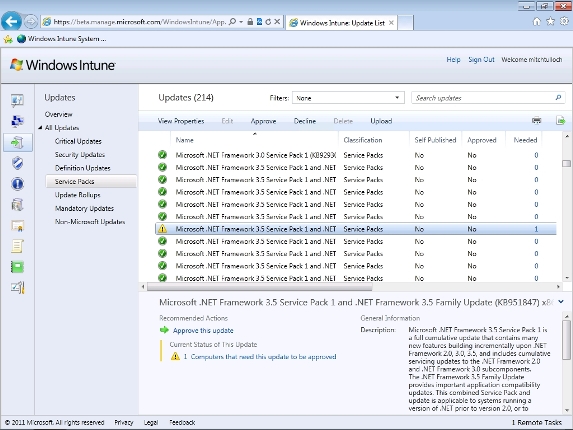Click the yellow warning icon on the selected row
Screen dimensions: 573x430
click(x=163, y=229)
